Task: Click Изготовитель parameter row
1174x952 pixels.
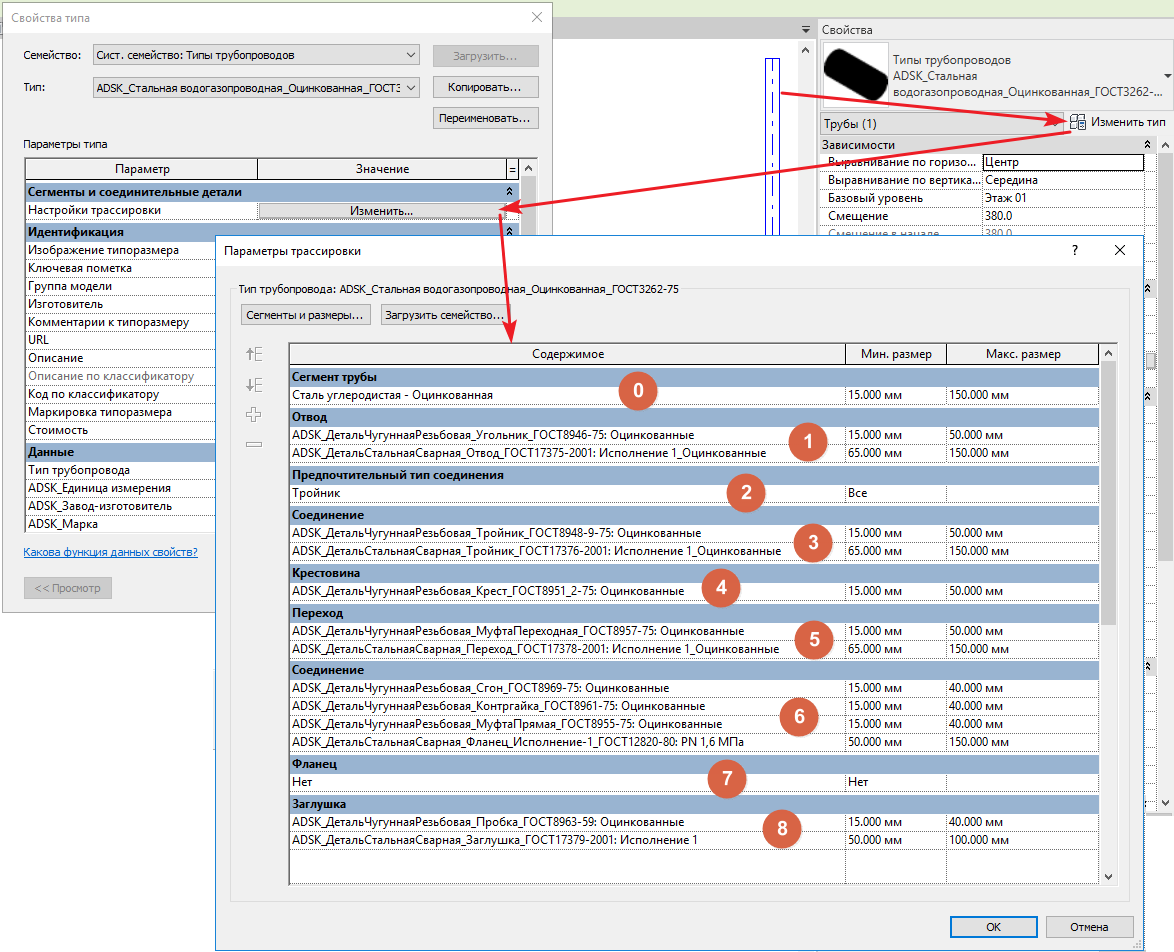Action: (121, 303)
